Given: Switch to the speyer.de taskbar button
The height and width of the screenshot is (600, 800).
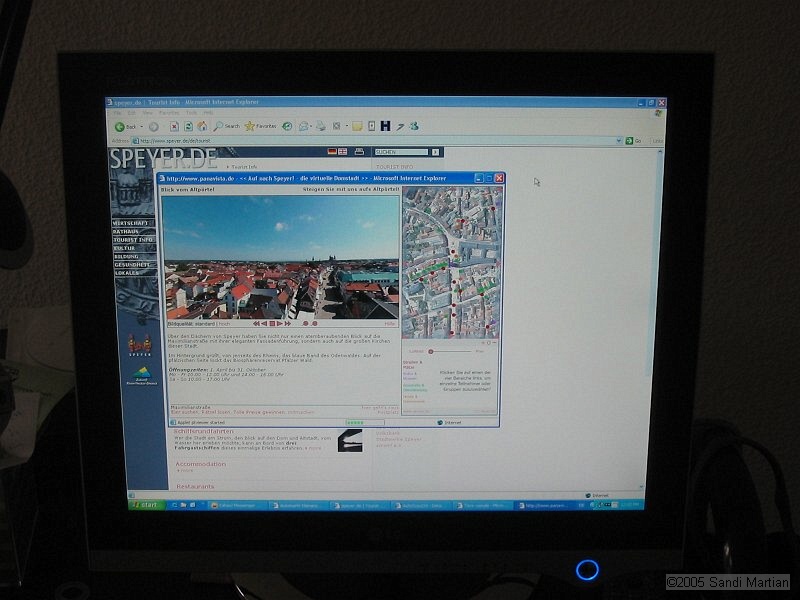Looking at the screenshot, I should (x=359, y=506).
